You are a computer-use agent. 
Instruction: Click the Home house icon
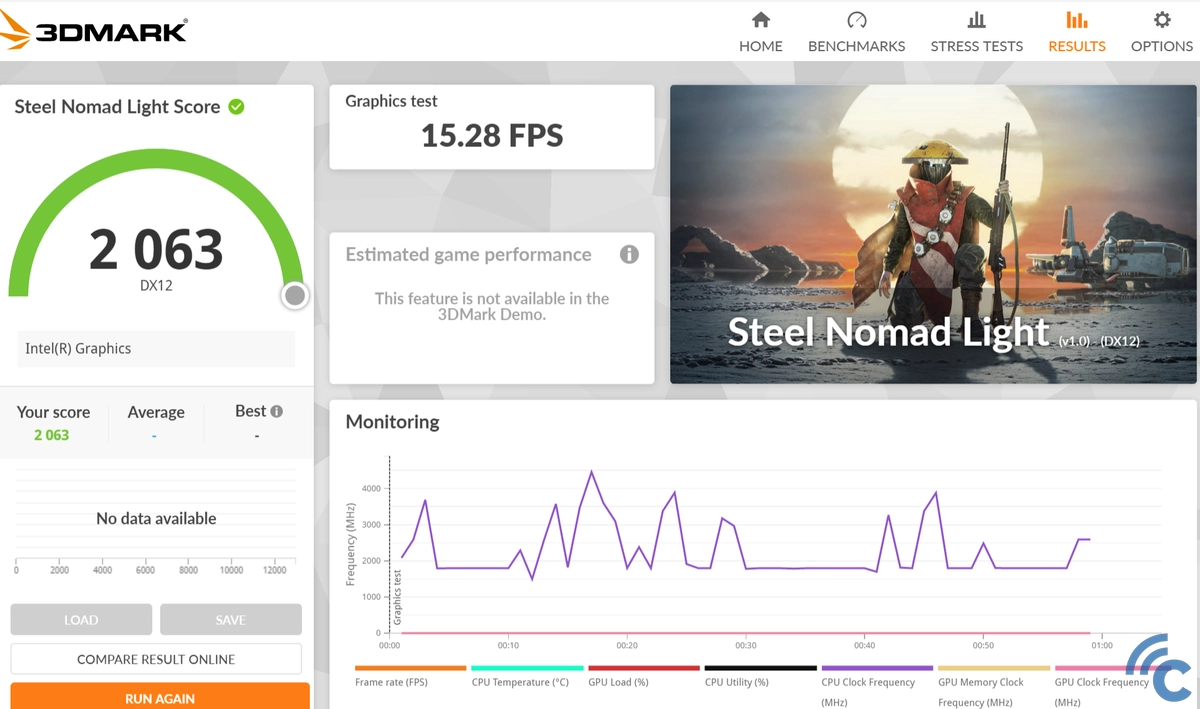tap(760, 20)
